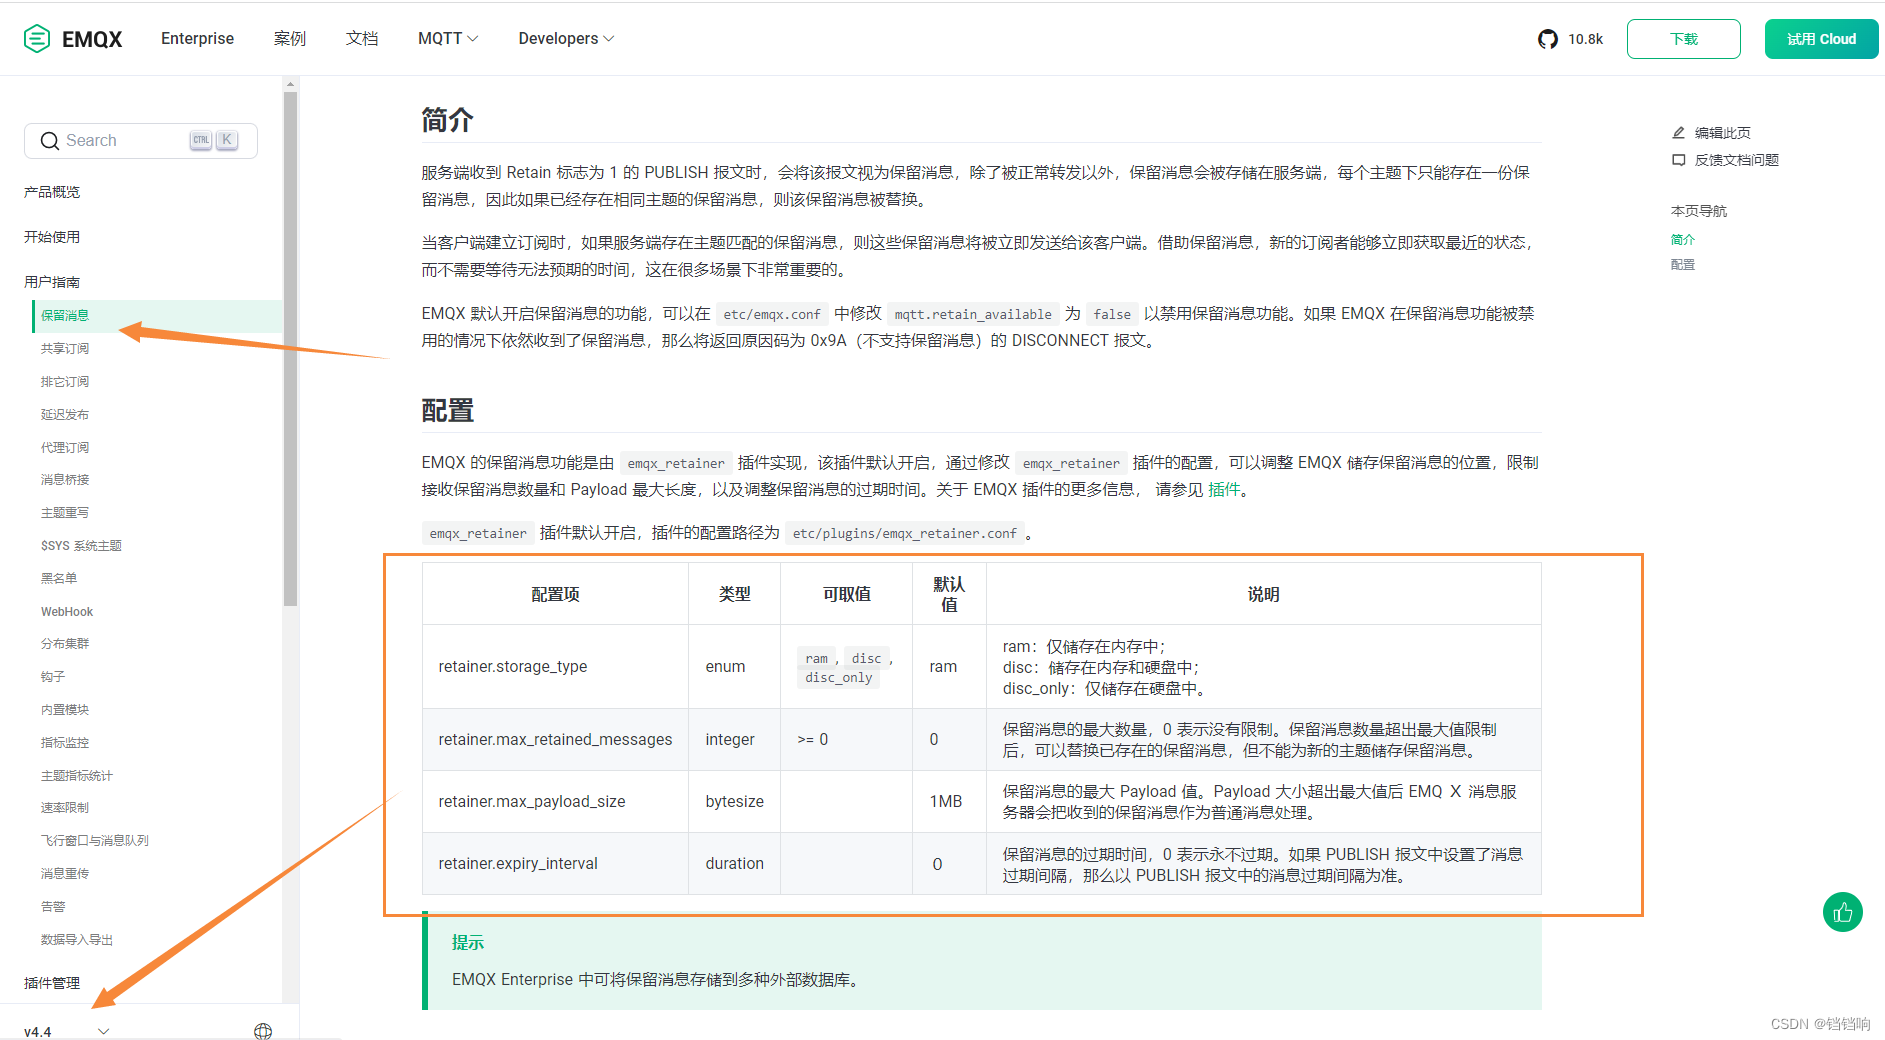This screenshot has height=1040, width=1885.
Task: Click the feedback document issue icon
Action: click(x=1679, y=160)
